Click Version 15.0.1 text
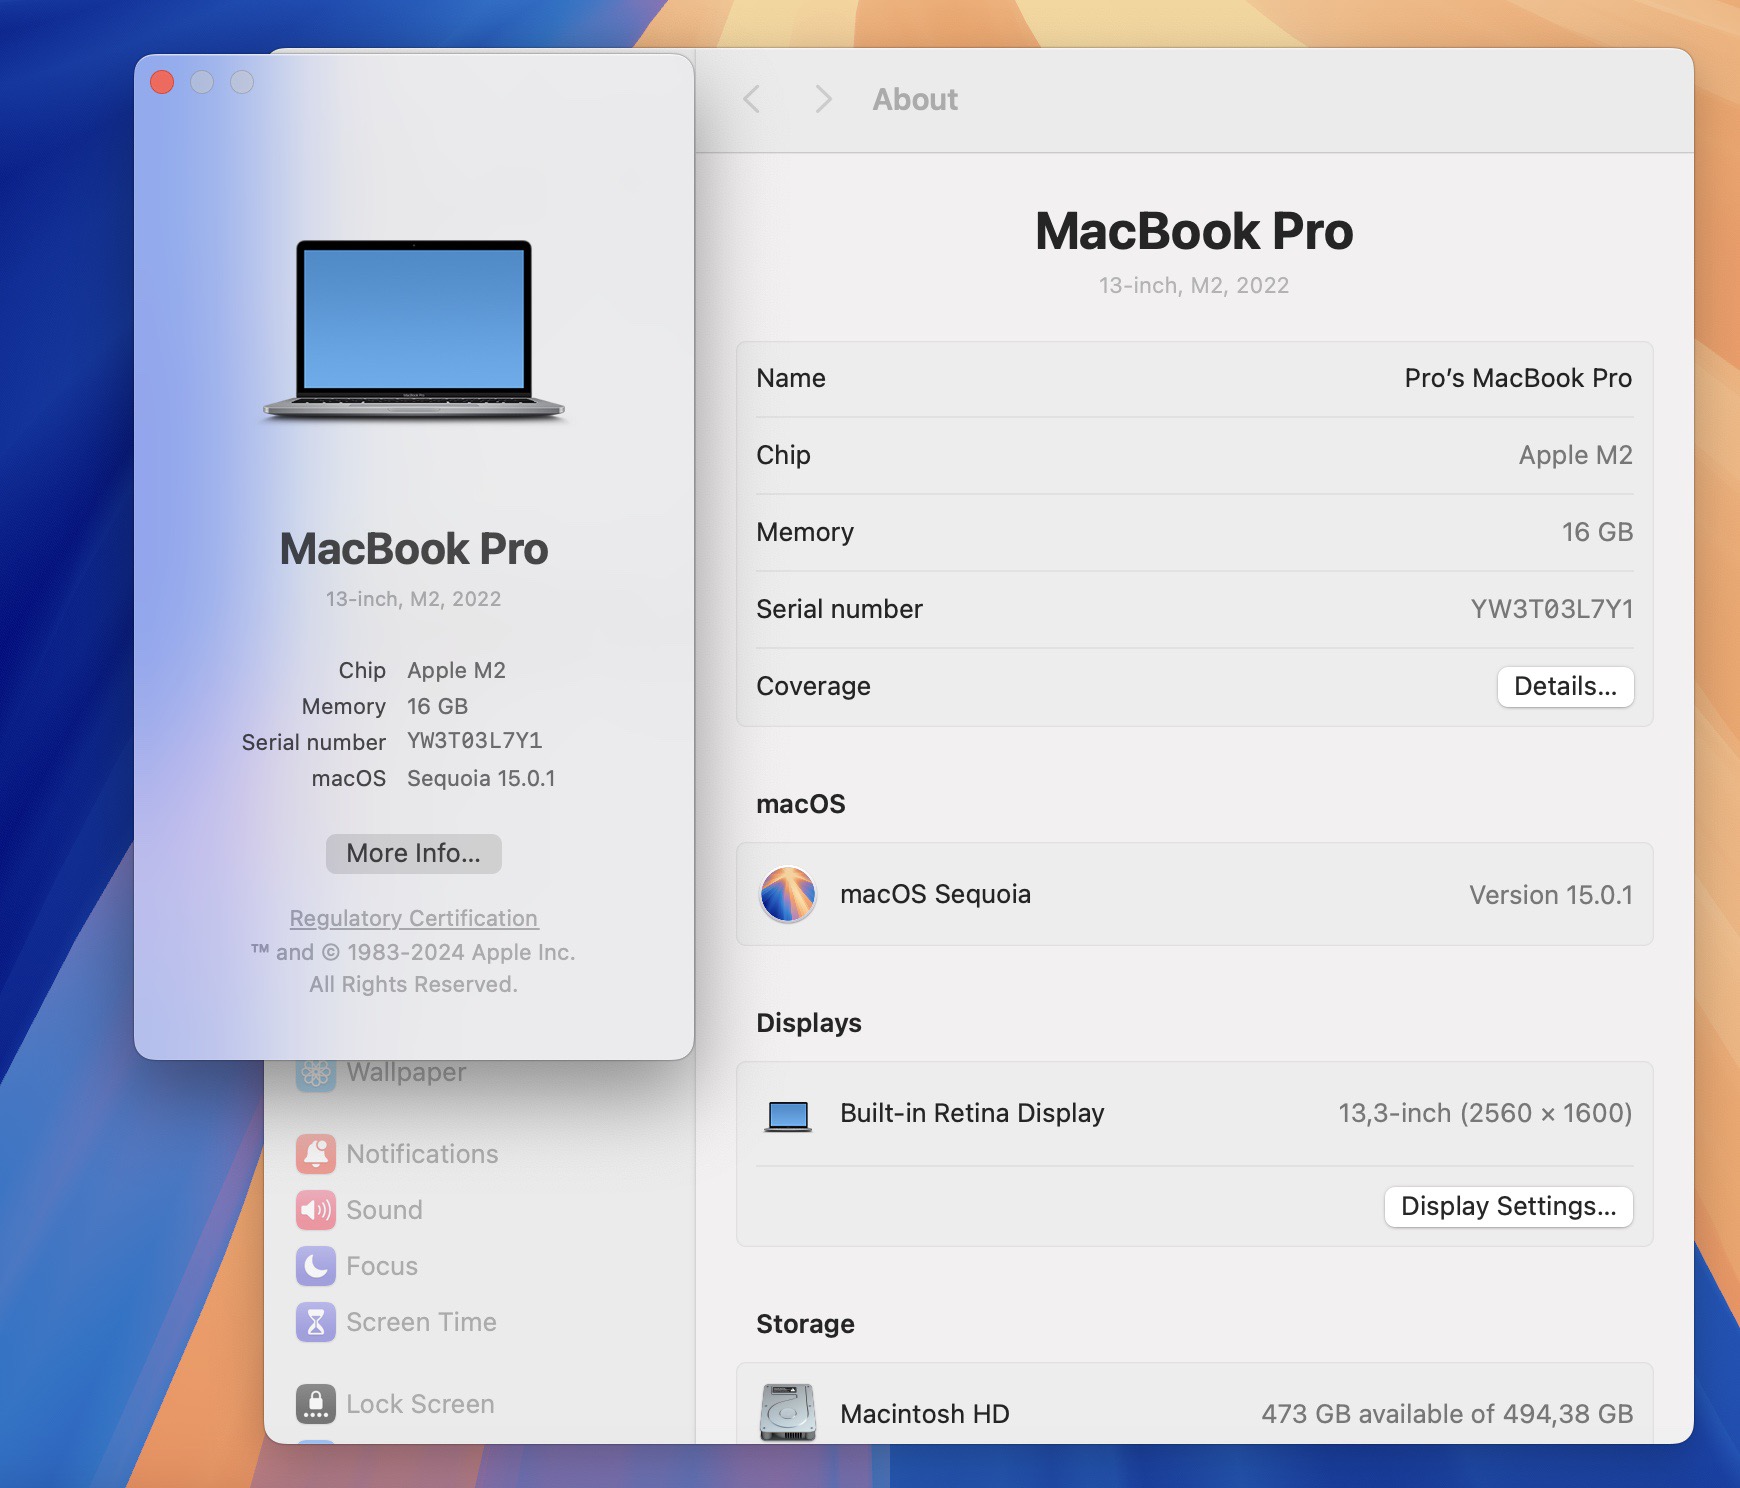 [x=1550, y=895]
